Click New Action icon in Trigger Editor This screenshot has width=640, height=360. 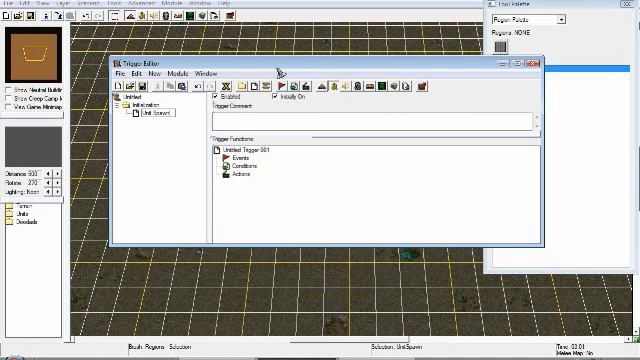point(306,86)
